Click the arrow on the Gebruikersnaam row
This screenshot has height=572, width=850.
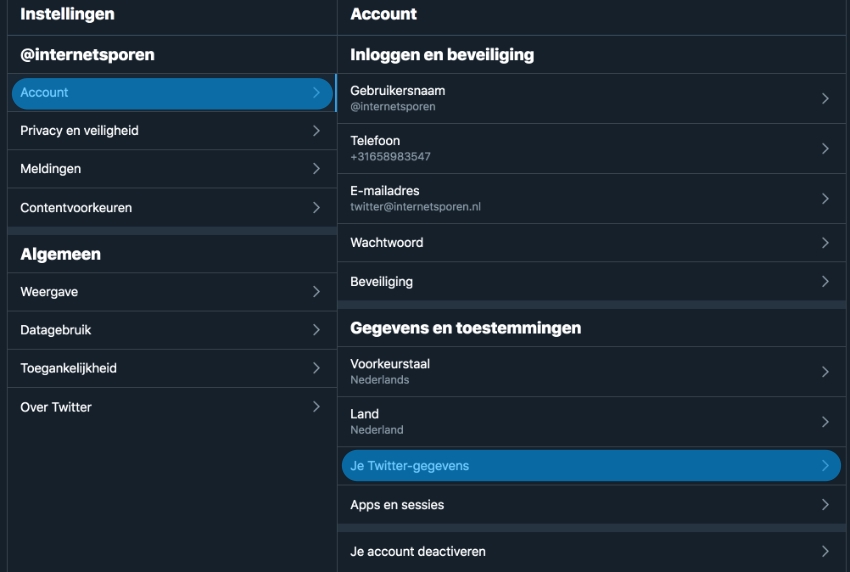coord(825,98)
